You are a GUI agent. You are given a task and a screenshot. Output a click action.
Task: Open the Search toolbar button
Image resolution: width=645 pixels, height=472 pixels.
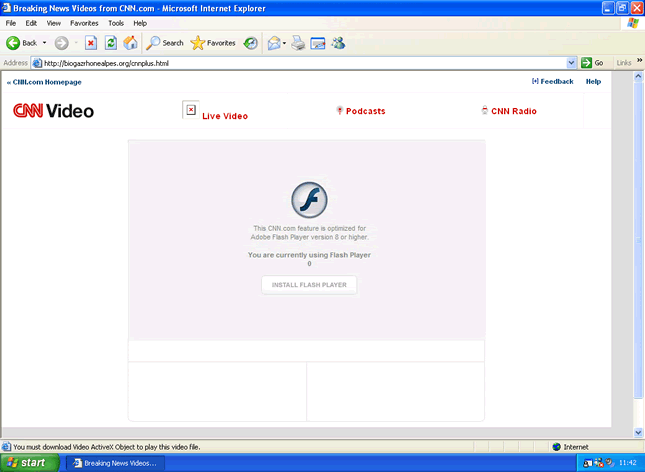pyautogui.click(x=165, y=43)
